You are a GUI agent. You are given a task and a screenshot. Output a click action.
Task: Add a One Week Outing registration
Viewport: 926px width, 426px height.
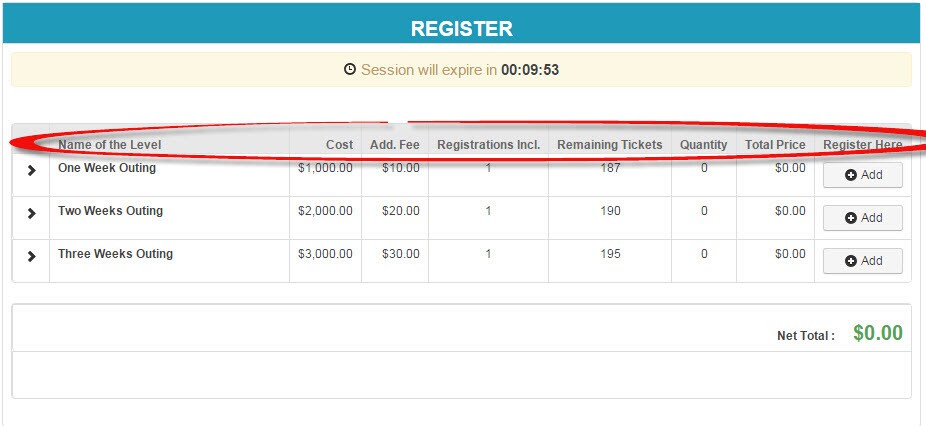coord(863,175)
